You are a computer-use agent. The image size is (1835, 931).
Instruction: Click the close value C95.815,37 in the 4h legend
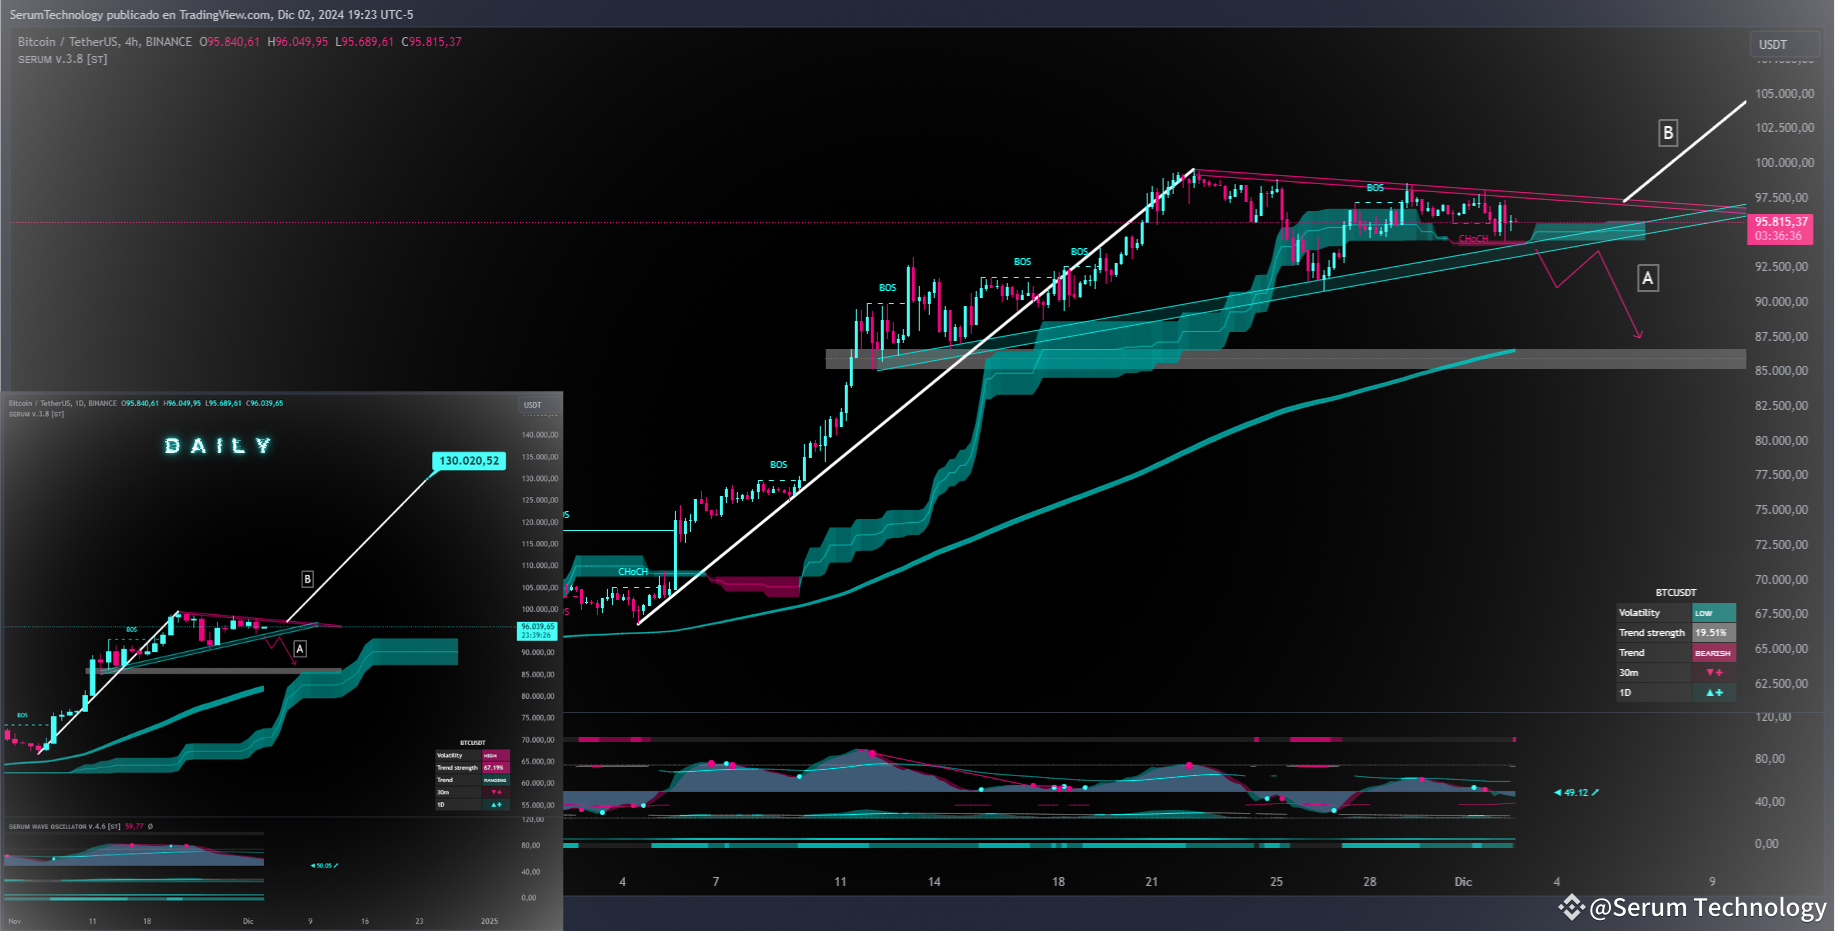(x=432, y=42)
